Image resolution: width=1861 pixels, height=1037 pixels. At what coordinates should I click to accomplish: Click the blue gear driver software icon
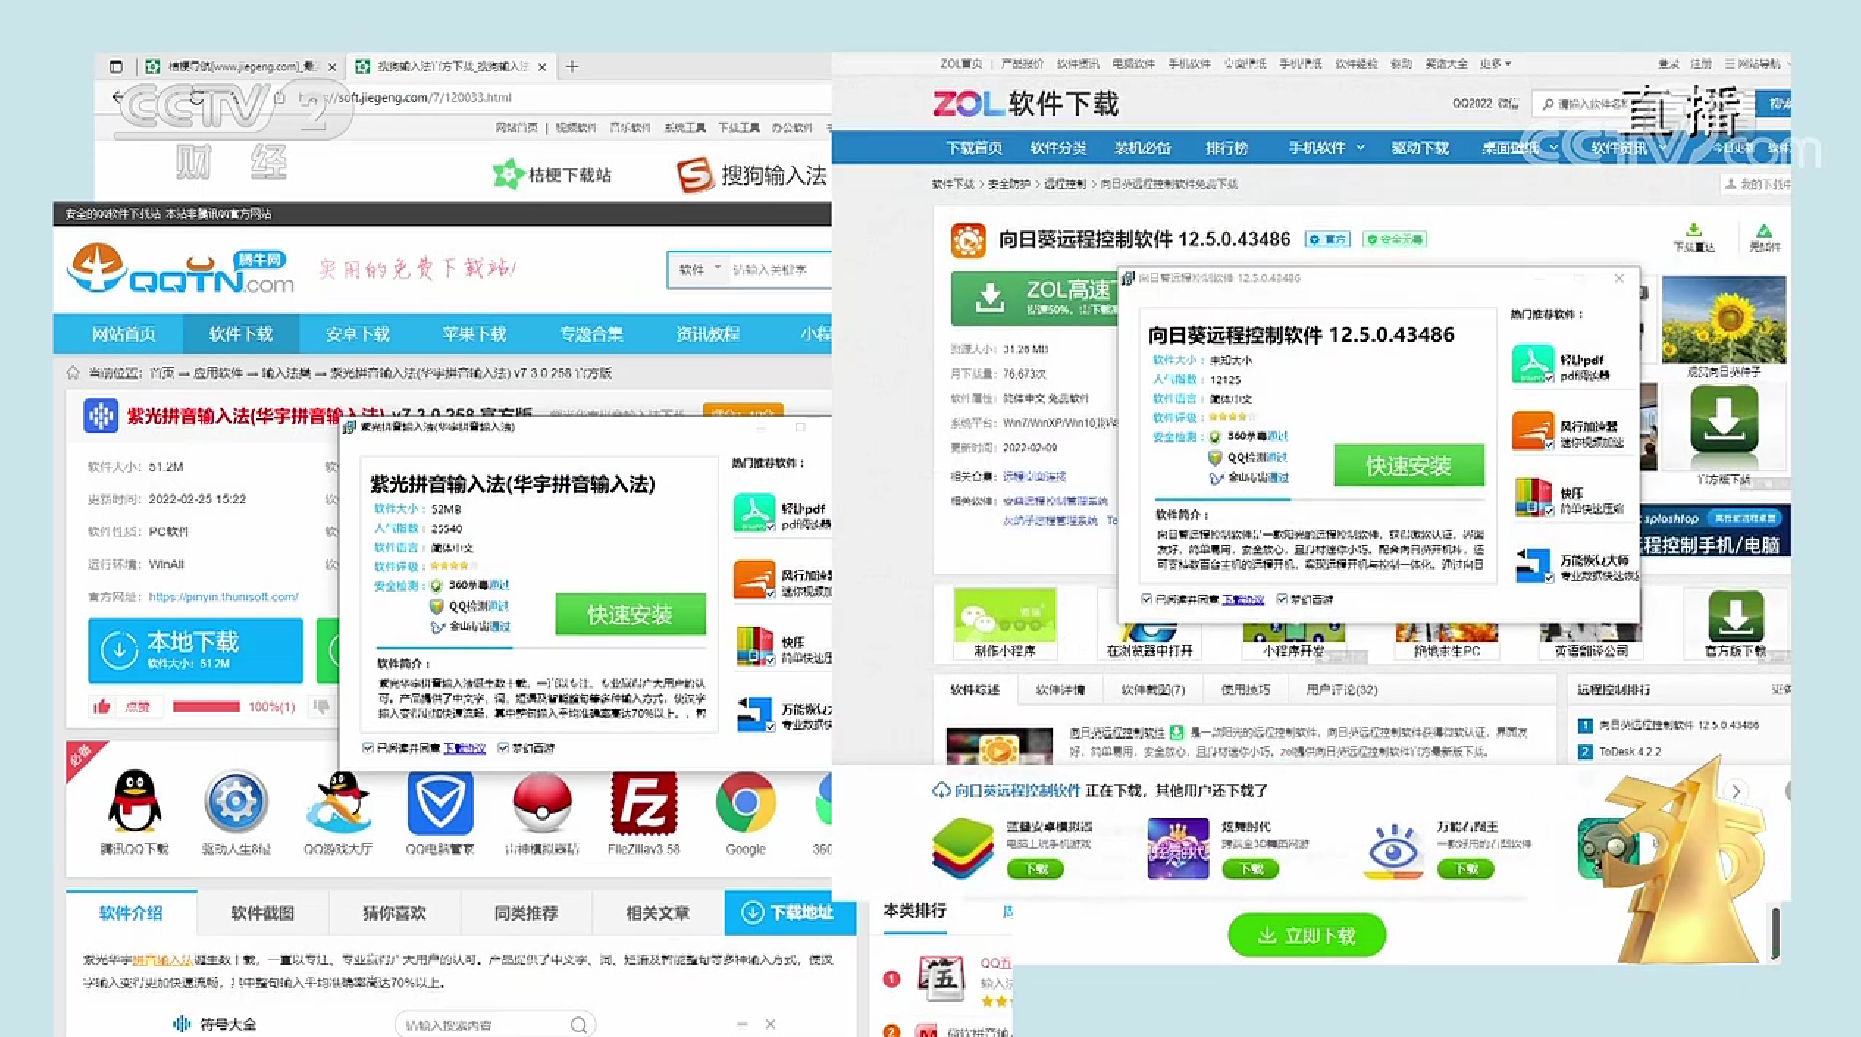[236, 802]
